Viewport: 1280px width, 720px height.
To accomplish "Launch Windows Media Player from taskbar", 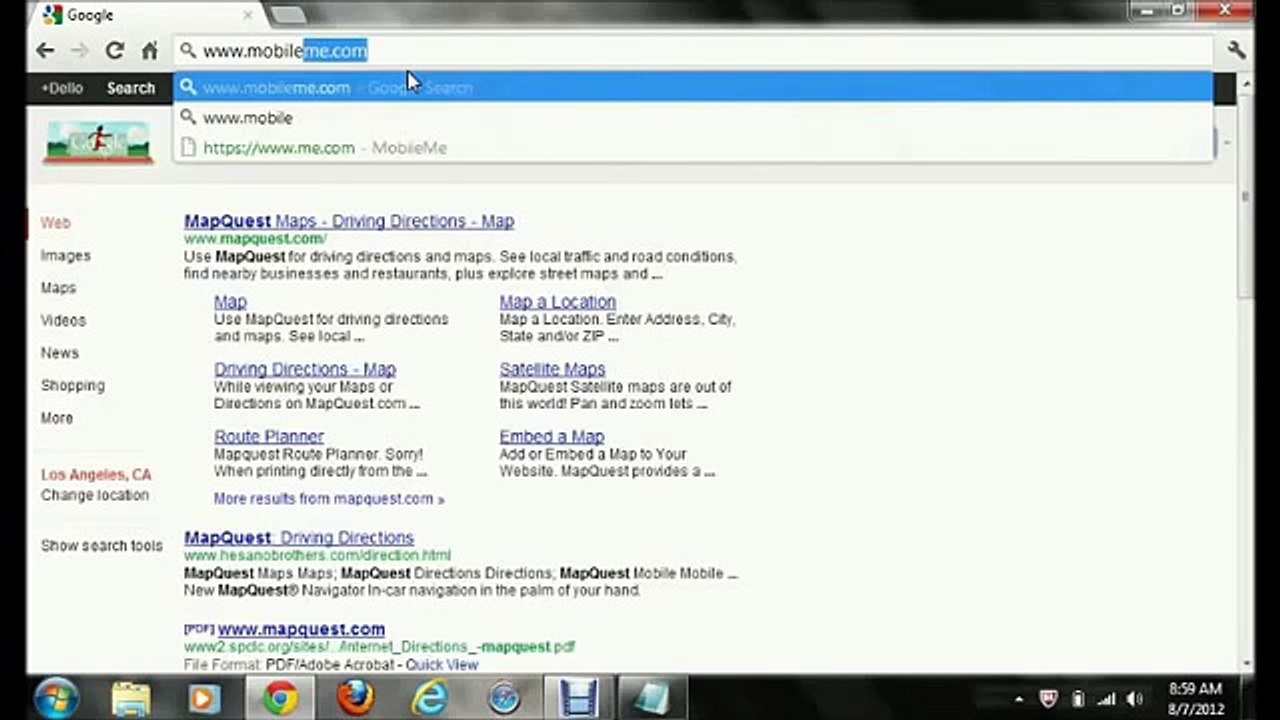I will click(x=205, y=698).
